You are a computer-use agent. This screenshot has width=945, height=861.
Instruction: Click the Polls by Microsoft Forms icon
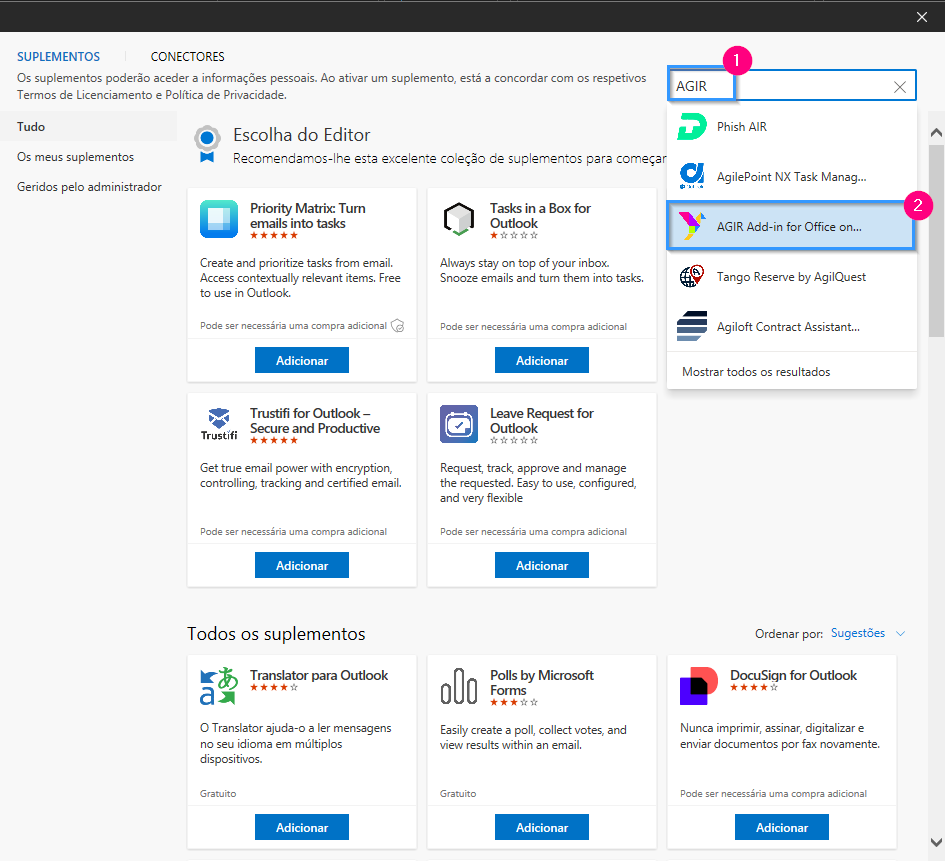tap(459, 686)
